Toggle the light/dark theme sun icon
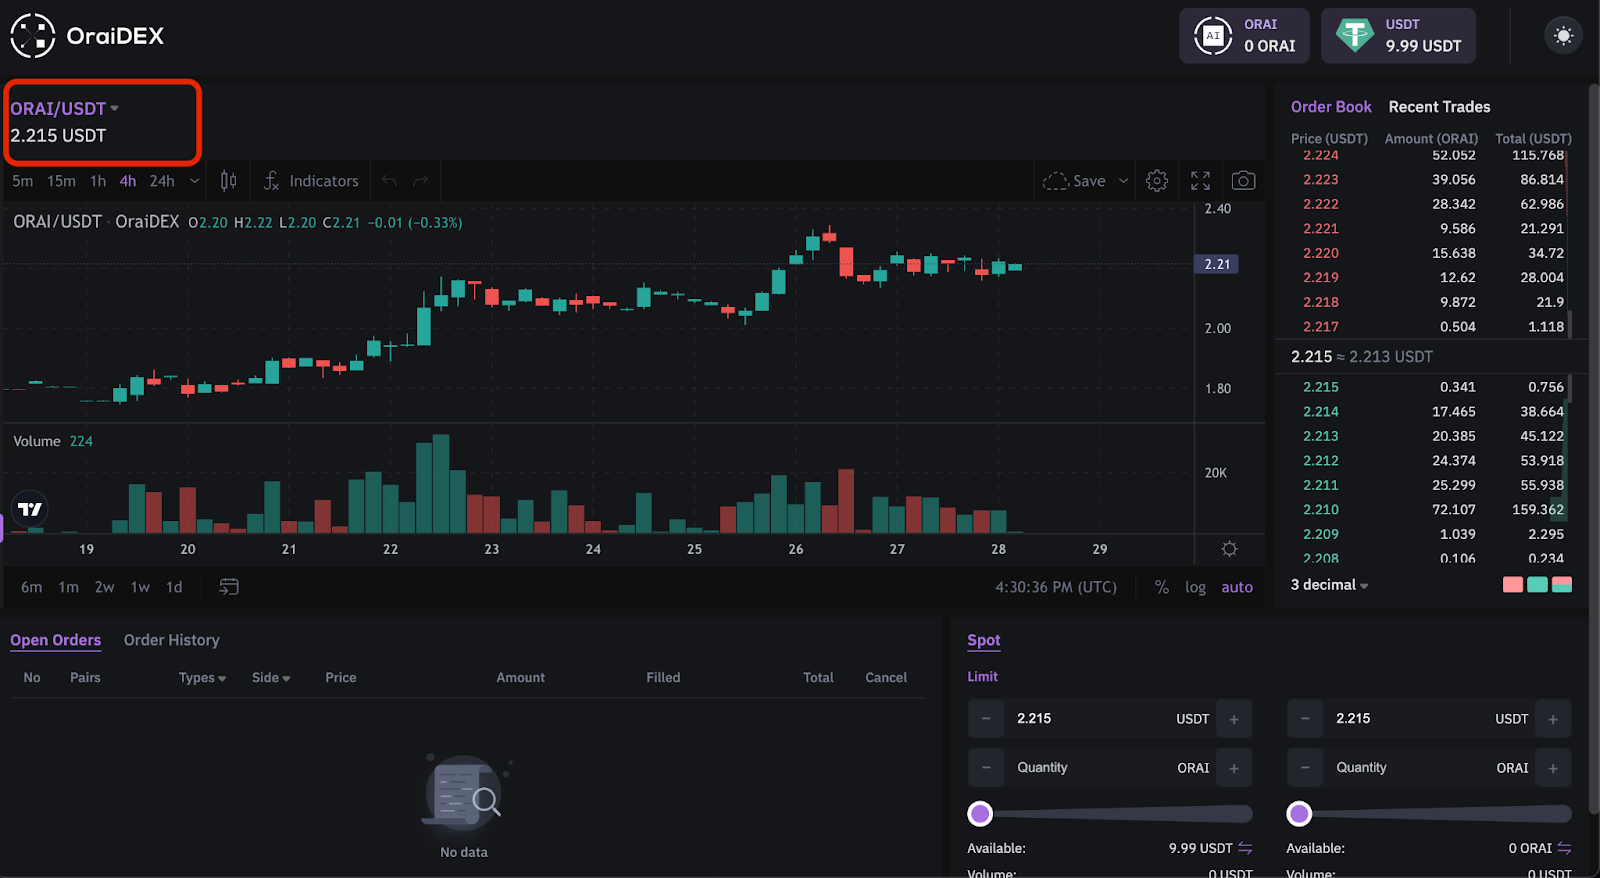Viewport: 1600px width, 878px height. [1564, 36]
